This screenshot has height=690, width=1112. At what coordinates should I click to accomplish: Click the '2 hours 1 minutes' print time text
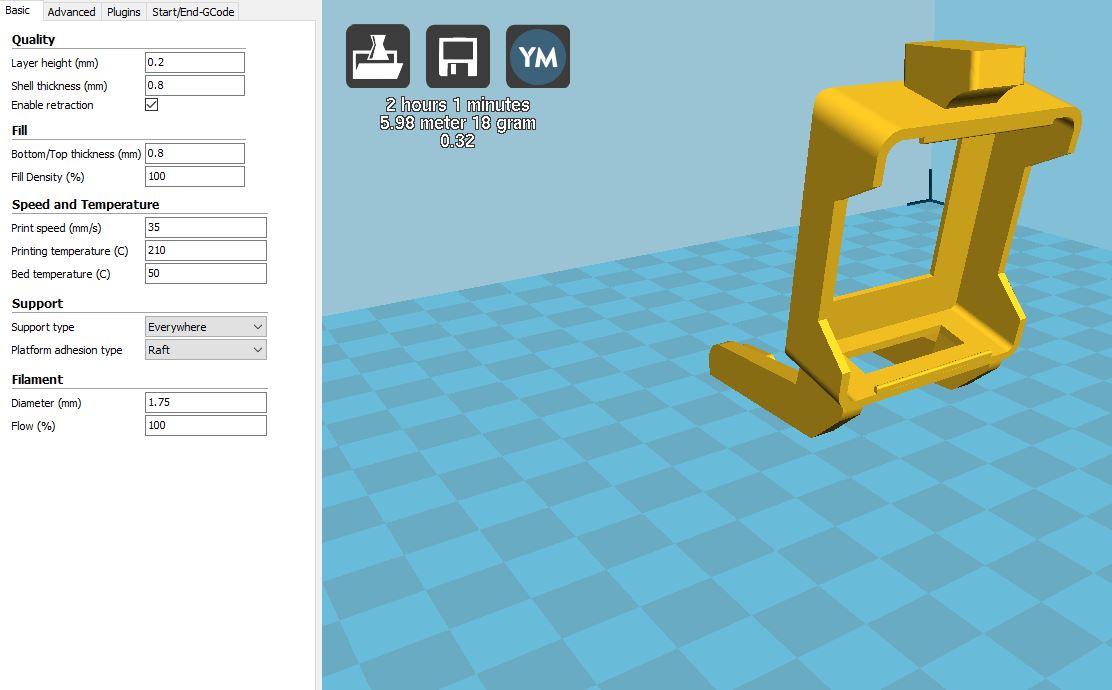(458, 105)
